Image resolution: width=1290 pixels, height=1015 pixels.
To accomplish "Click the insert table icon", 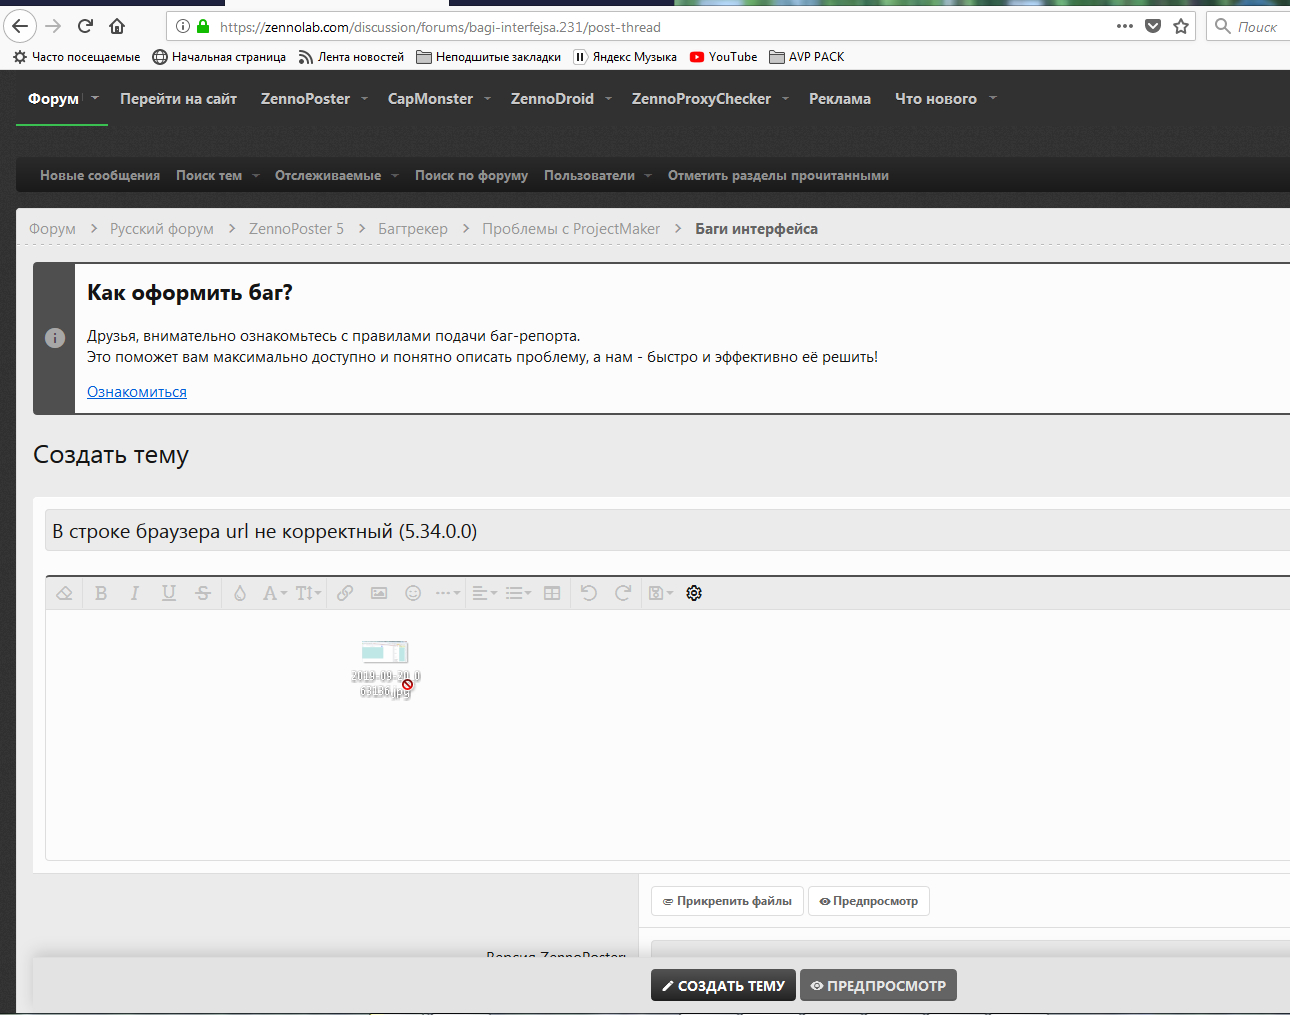I will tap(552, 593).
